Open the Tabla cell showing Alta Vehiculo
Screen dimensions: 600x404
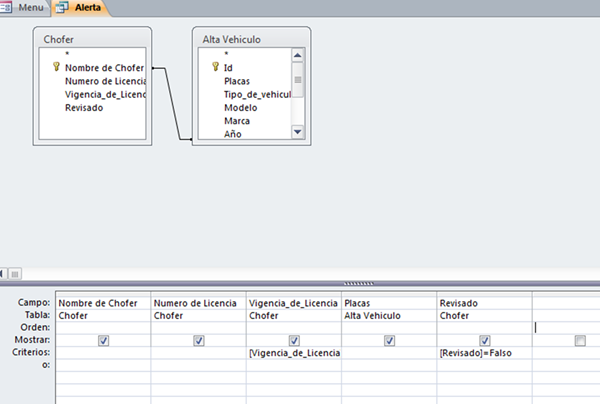pos(388,314)
